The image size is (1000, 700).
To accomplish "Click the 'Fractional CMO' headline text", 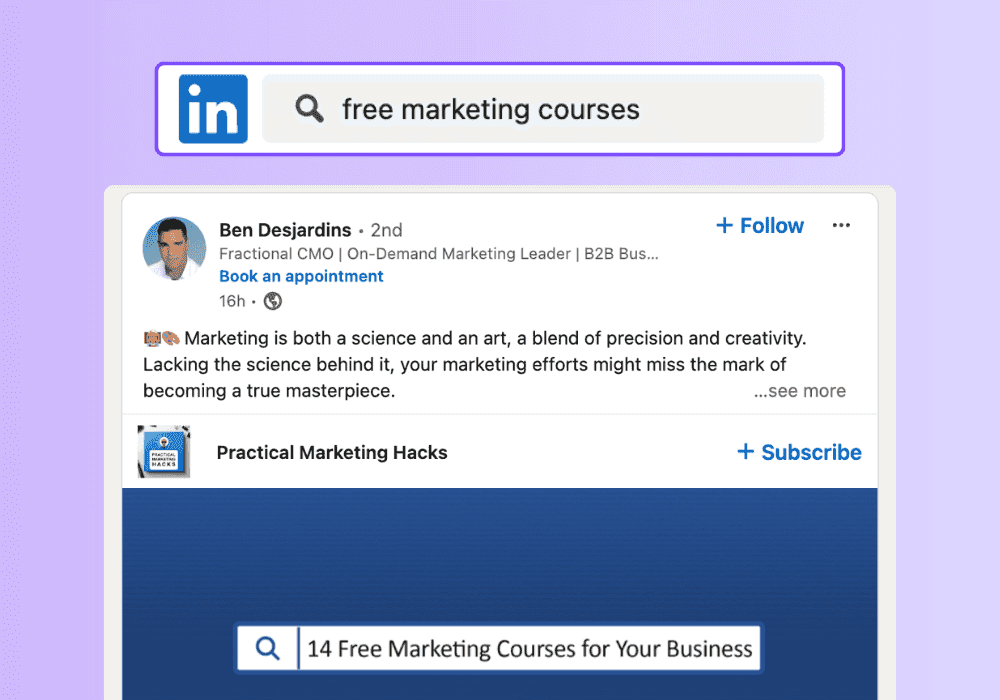I will point(276,254).
